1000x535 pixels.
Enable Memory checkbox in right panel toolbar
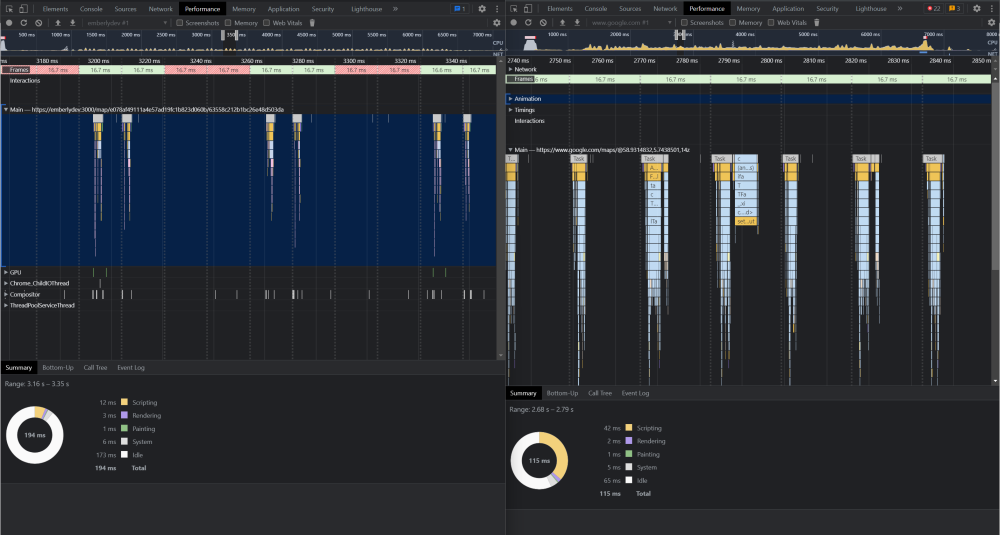click(732, 22)
